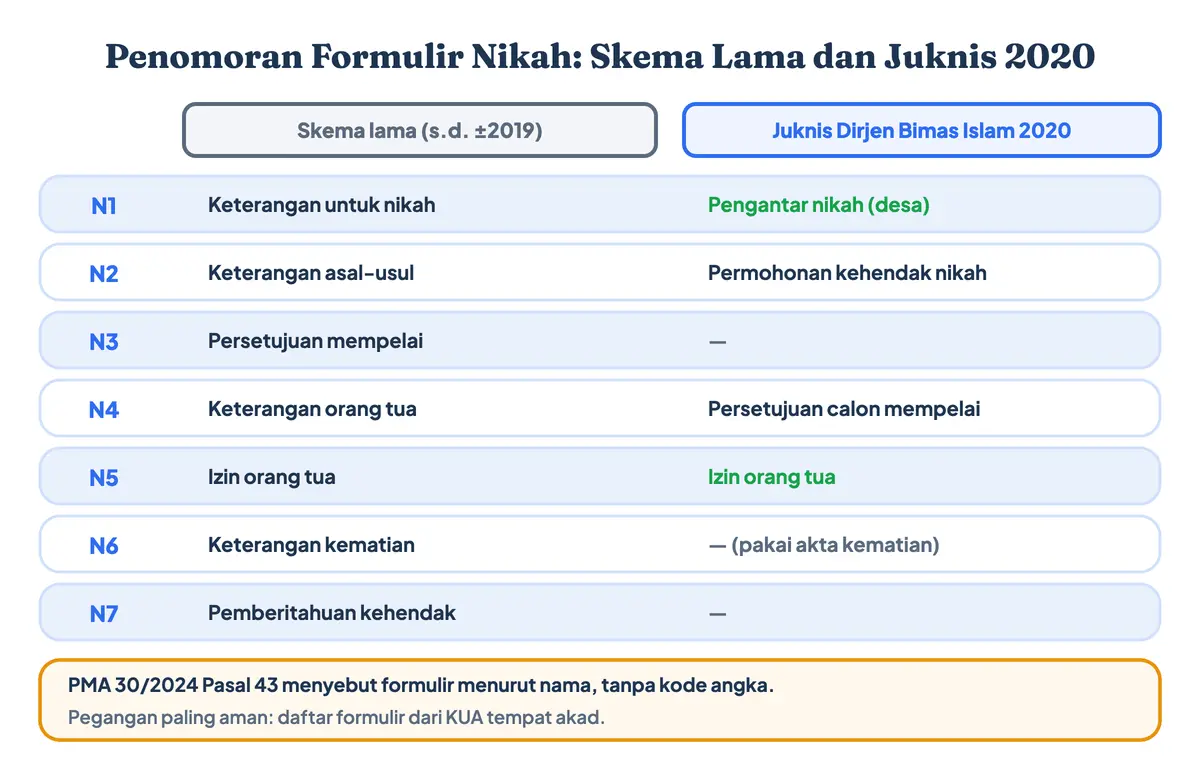The width and height of the screenshot is (1200, 760).
Task: Click the title "Penomoran Formulir Nikah: Skema Lama dan Juknis 2020"
Action: point(600,57)
